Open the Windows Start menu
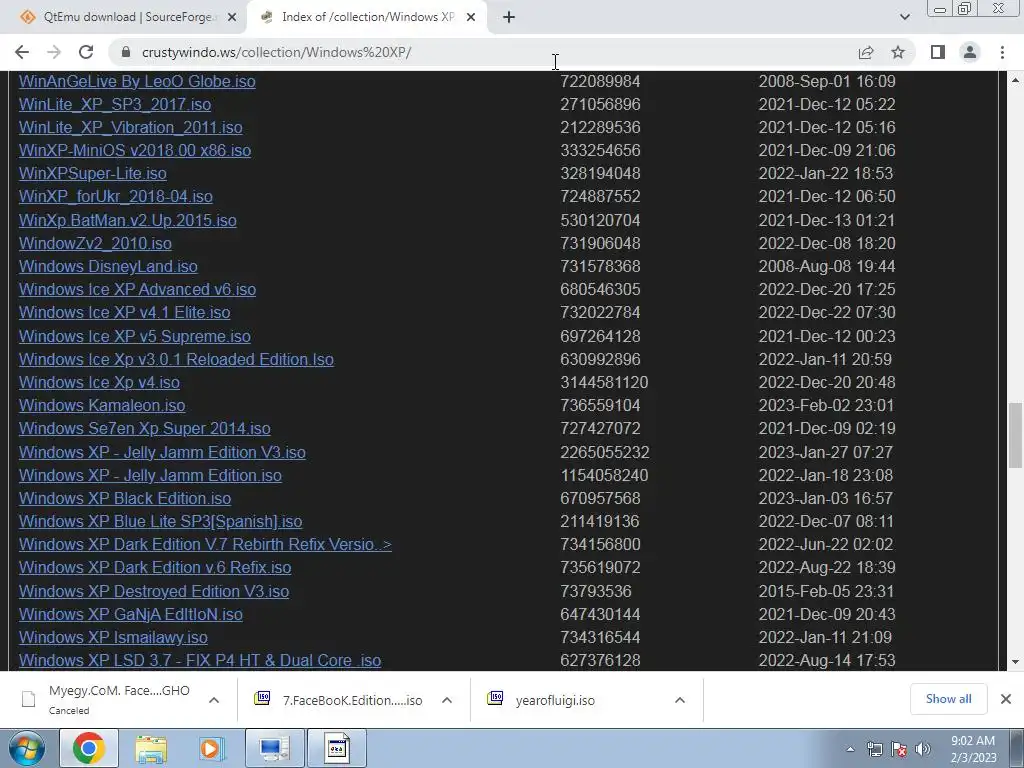The width and height of the screenshot is (1024, 768). [26, 748]
